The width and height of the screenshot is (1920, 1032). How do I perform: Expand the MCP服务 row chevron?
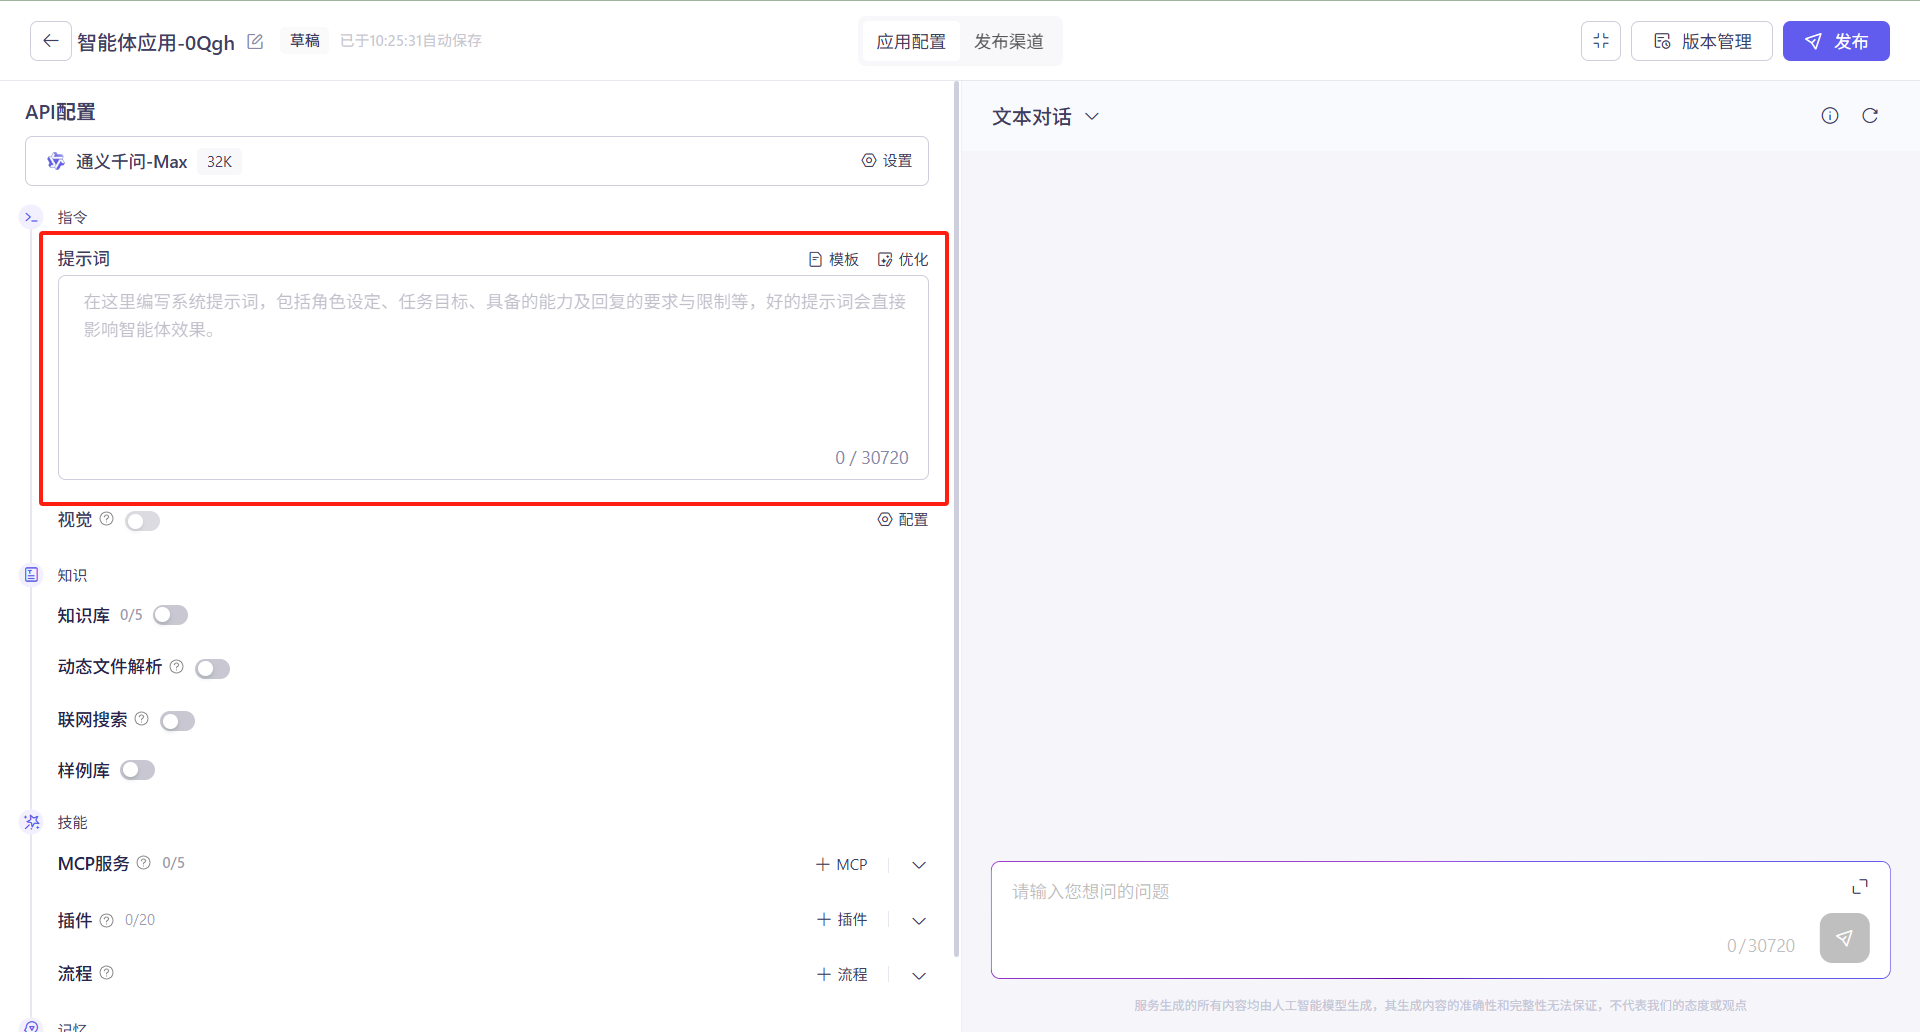[x=919, y=865]
